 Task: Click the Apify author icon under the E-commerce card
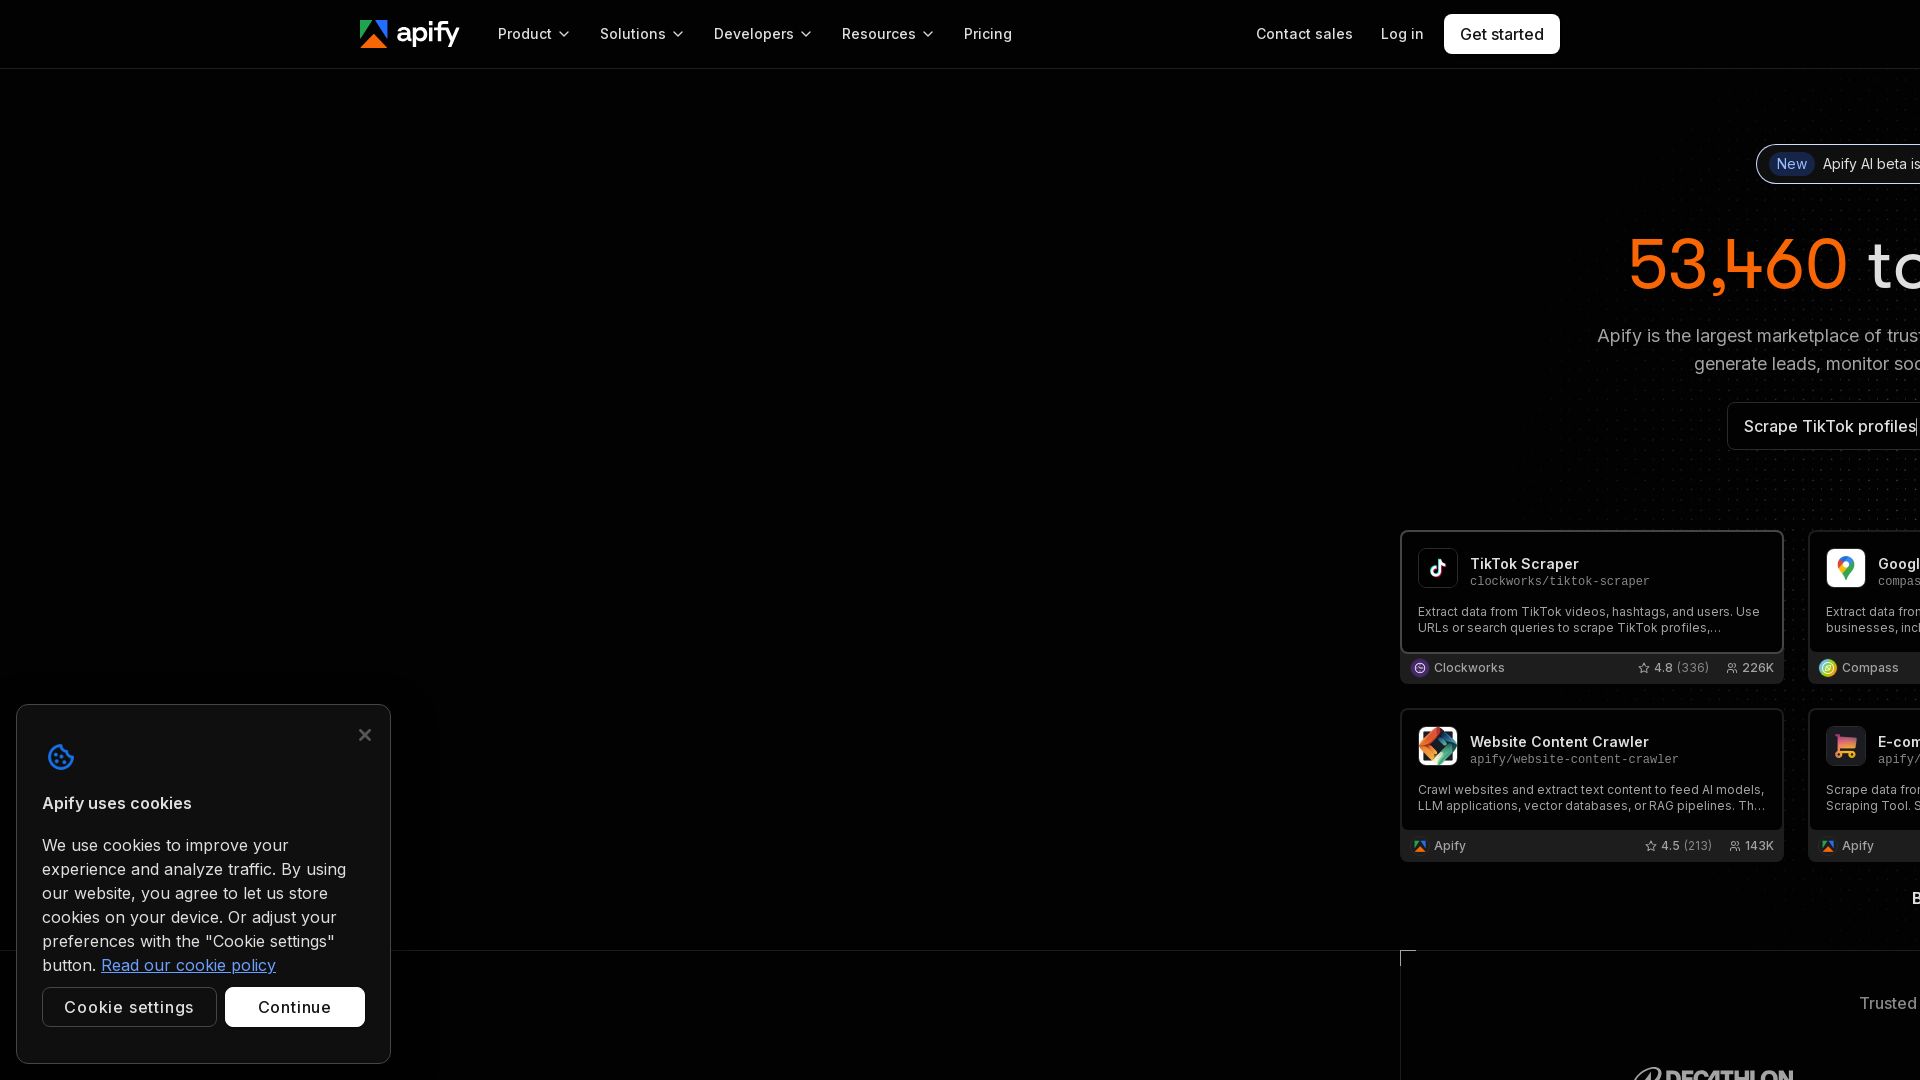tap(1828, 846)
